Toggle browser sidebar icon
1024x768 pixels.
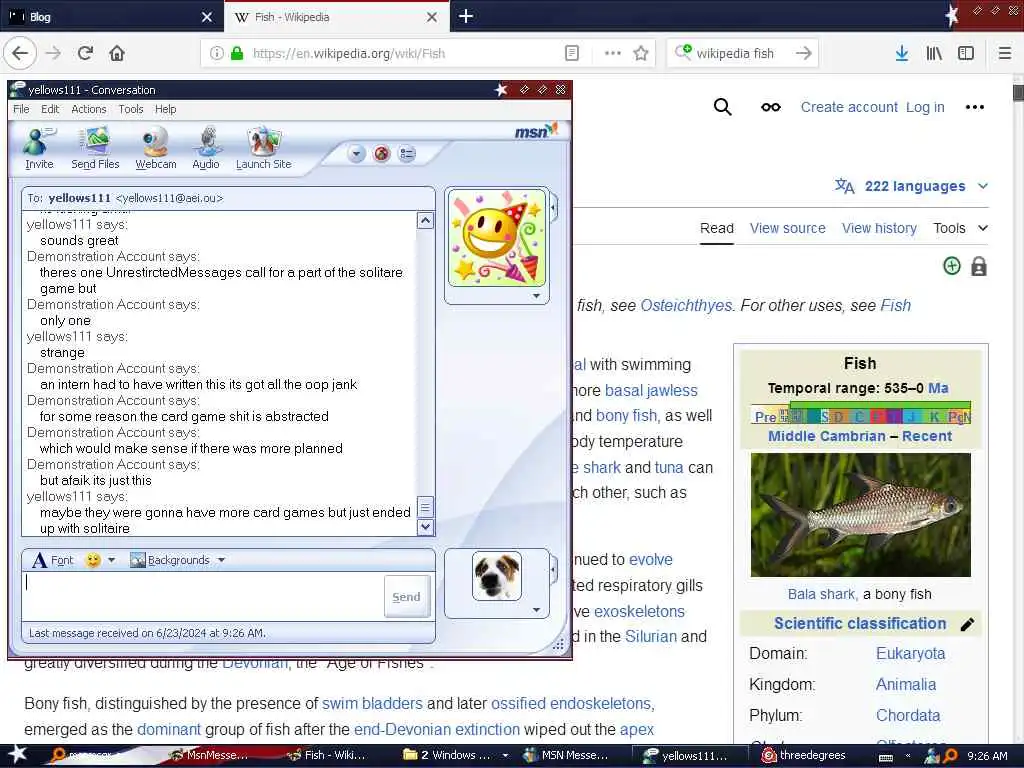(966, 53)
